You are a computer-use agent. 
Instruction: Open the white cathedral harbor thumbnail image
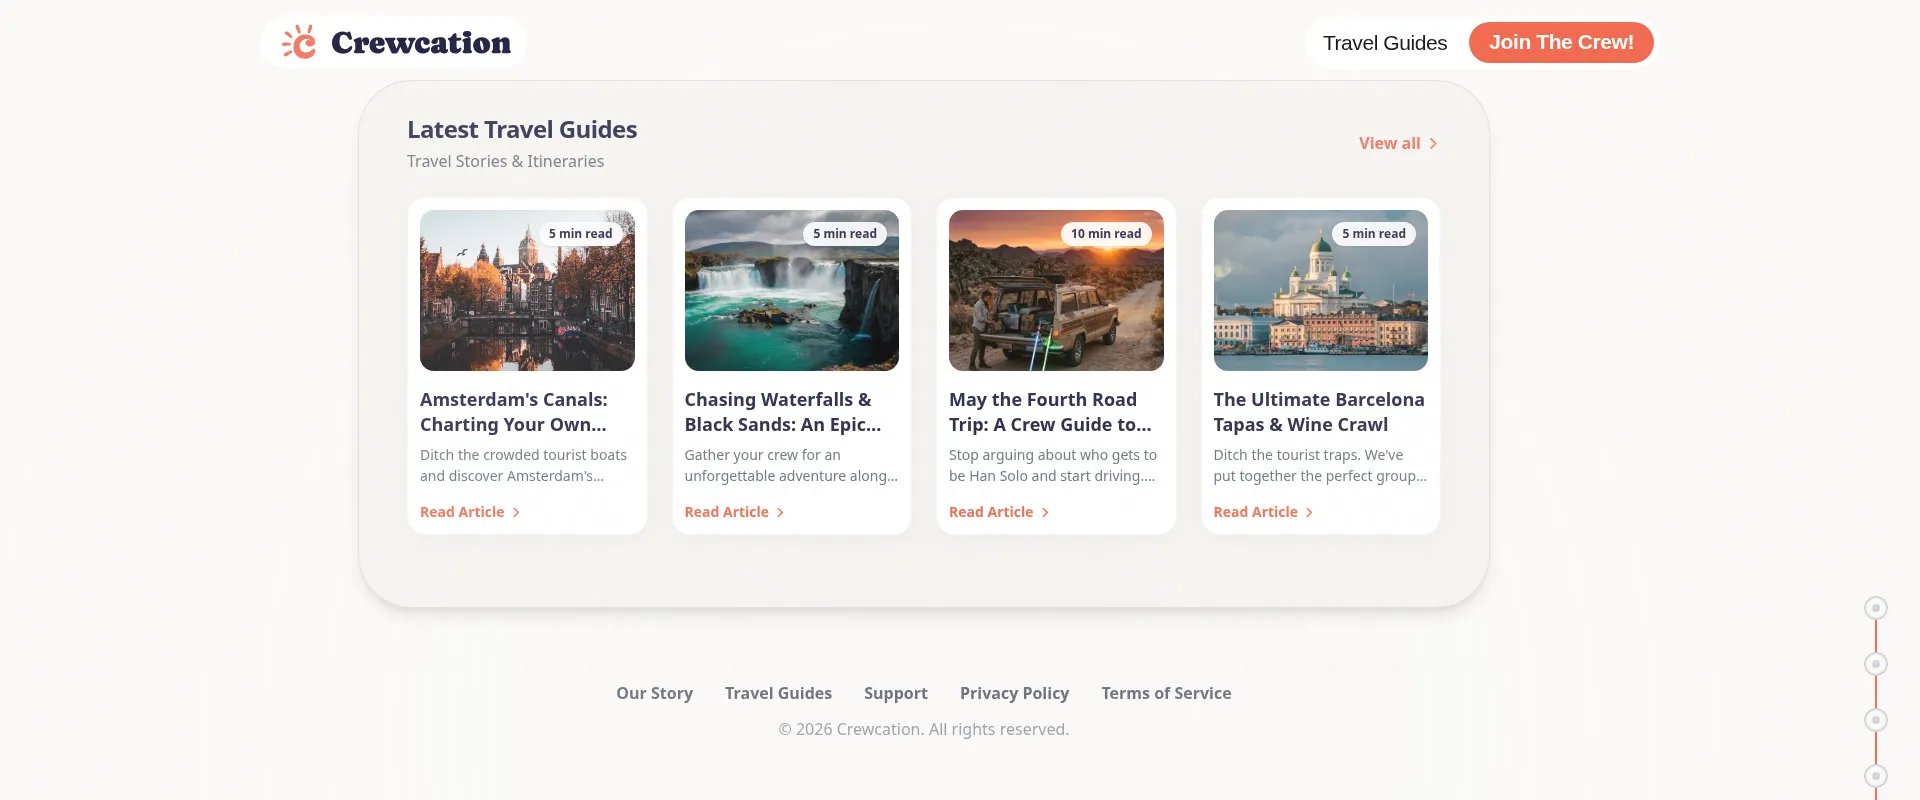coord(1321,290)
